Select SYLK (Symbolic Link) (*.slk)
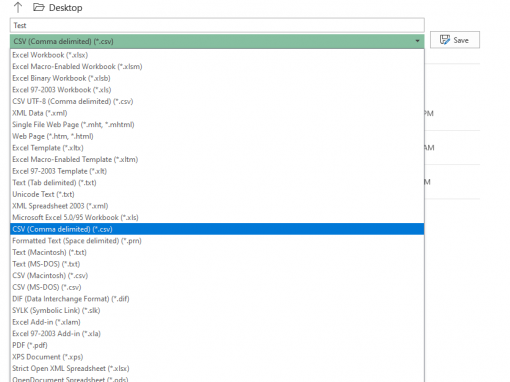This screenshot has width=510, height=382. click(x=217, y=310)
